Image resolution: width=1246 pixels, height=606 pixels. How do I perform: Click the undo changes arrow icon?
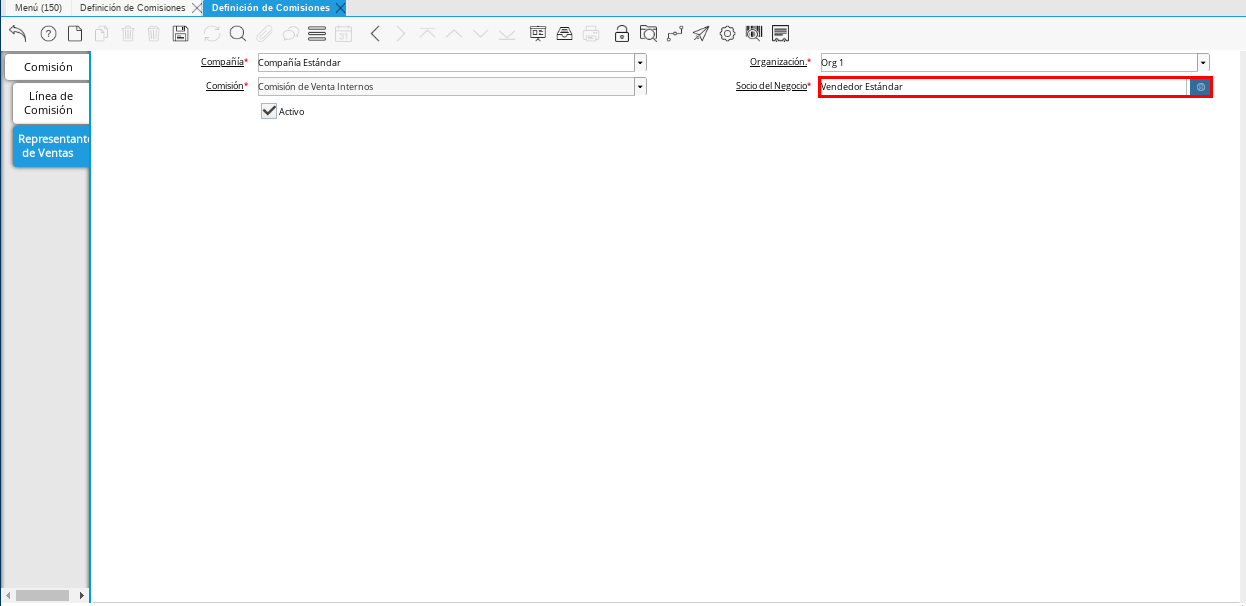tap(18, 33)
